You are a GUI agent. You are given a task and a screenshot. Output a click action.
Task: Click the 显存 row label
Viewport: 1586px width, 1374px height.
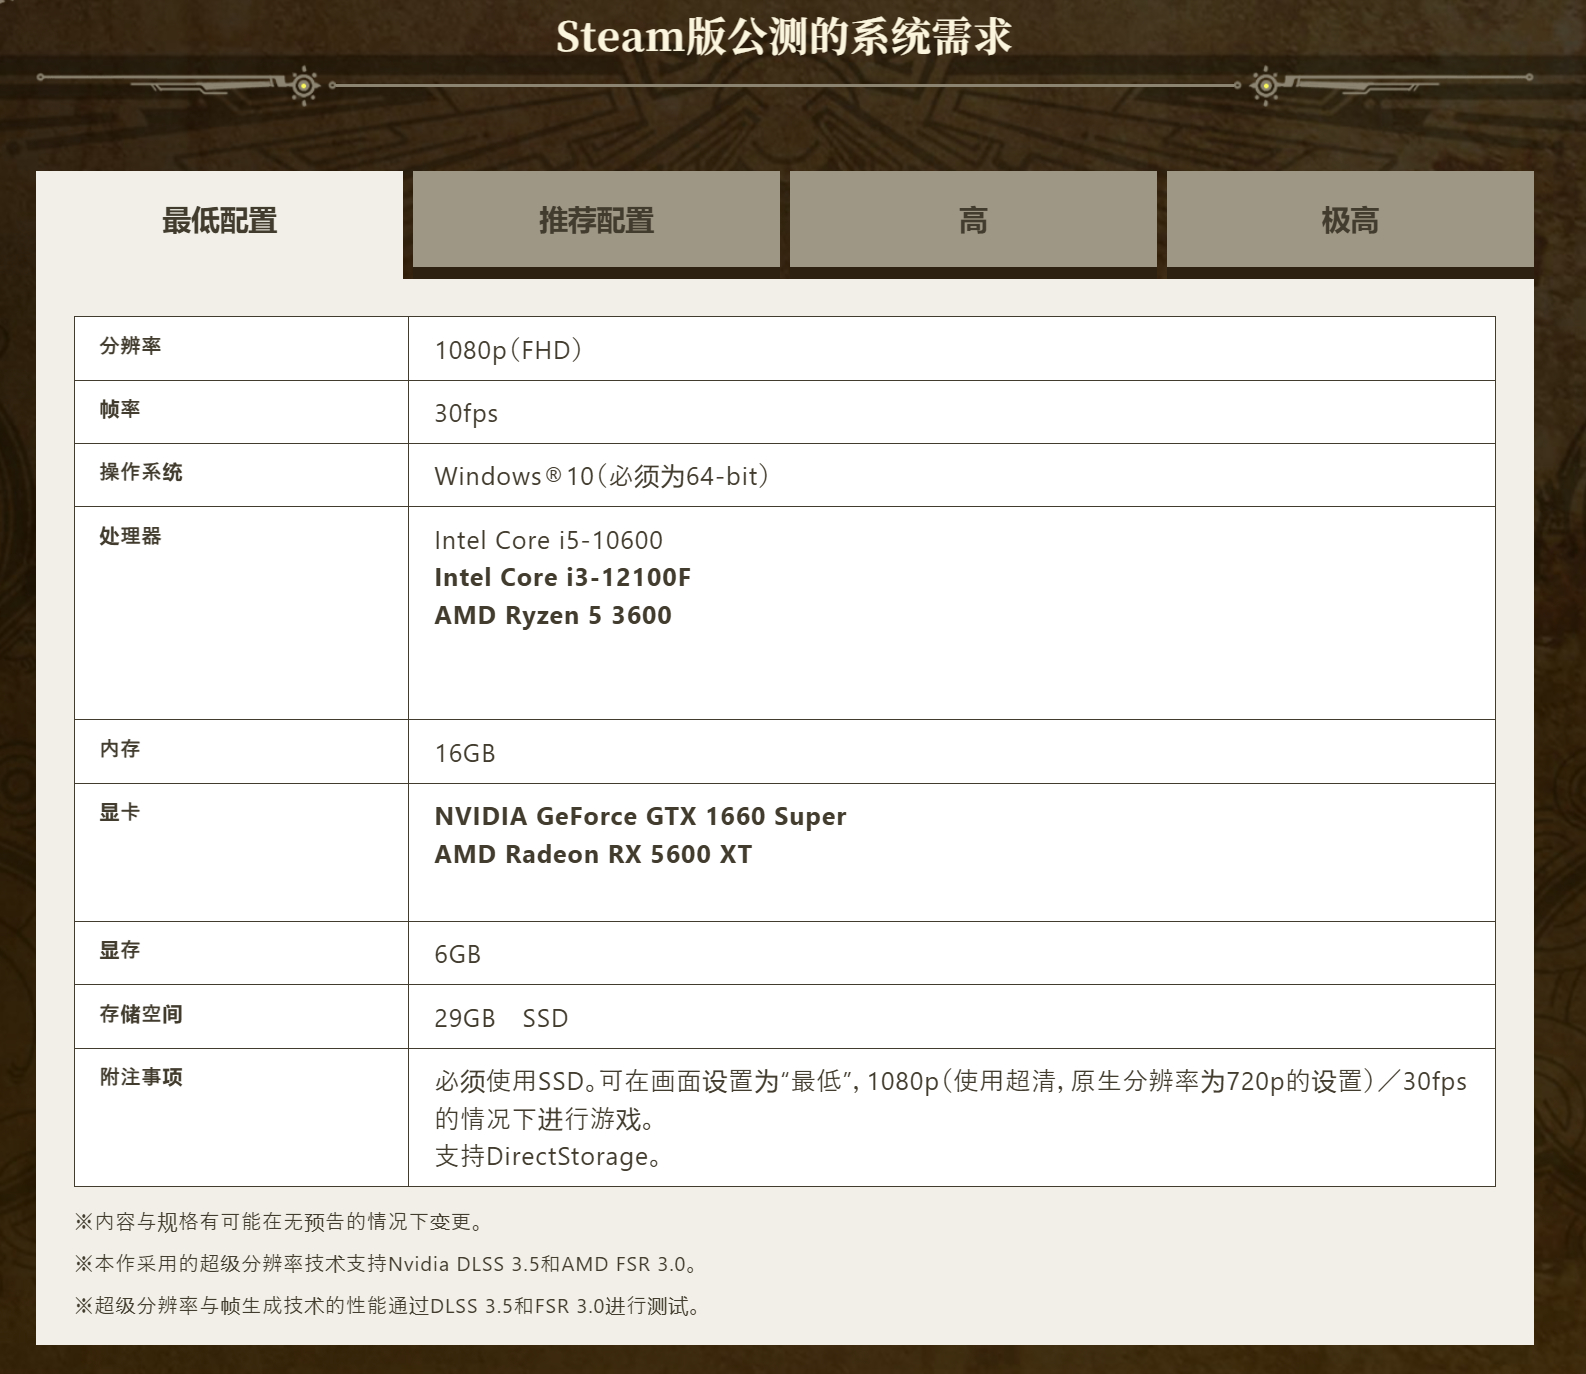[x=120, y=950]
